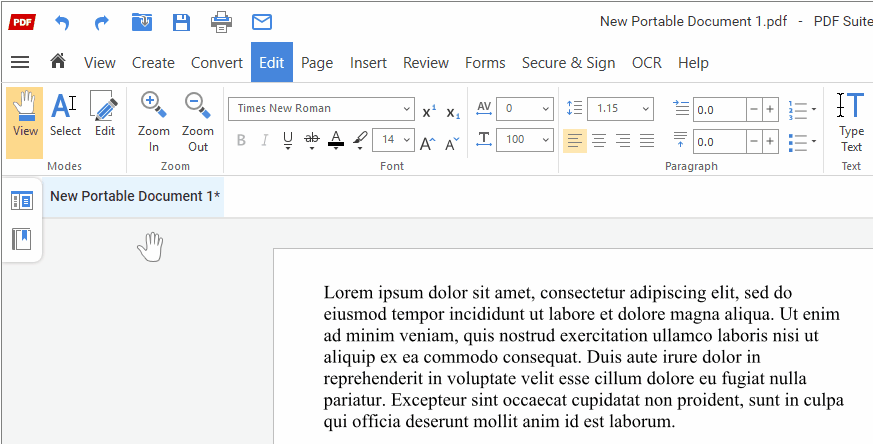
Task: Open a file with the folder icon
Action: 142,22
